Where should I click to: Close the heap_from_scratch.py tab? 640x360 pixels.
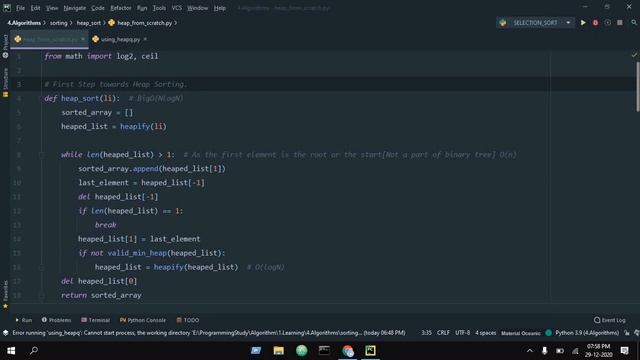point(83,39)
